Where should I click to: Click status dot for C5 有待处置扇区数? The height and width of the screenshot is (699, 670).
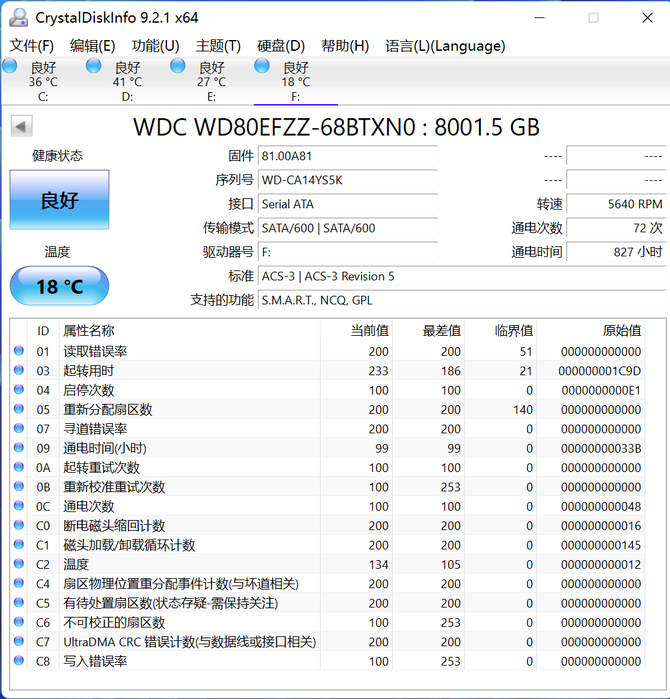tap(19, 603)
